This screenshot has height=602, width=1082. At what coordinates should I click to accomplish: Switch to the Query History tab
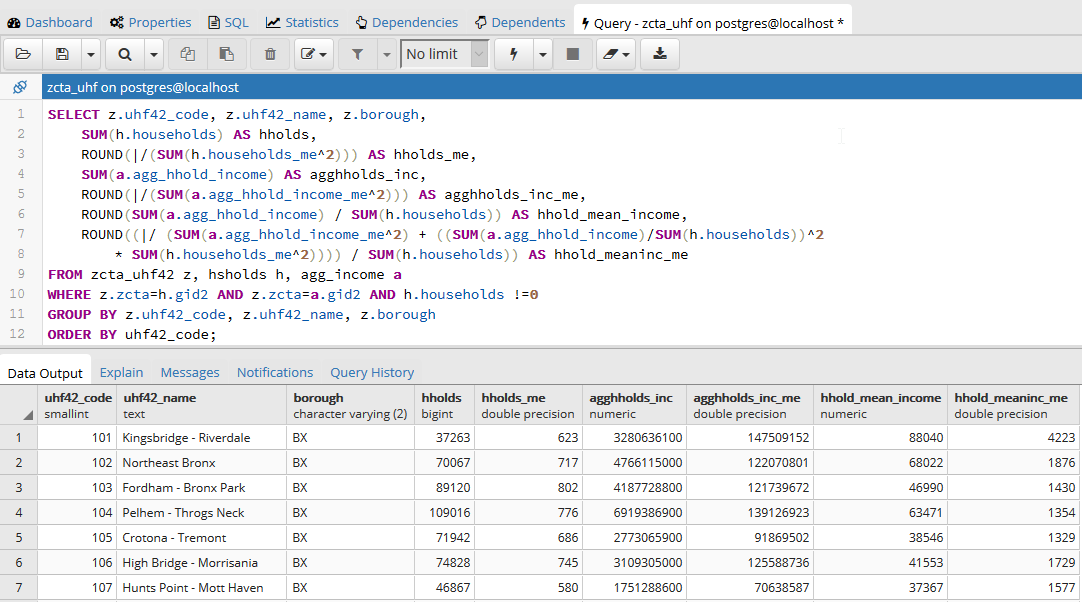tap(371, 372)
